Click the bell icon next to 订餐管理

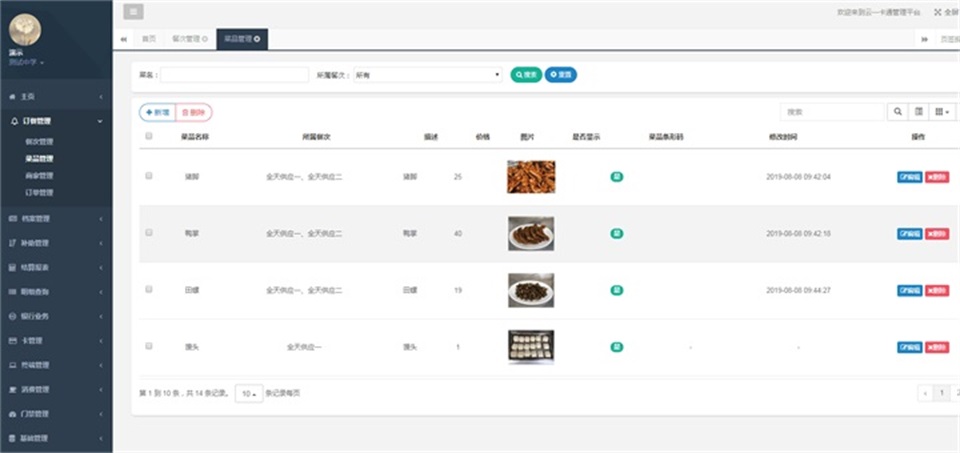[14, 121]
